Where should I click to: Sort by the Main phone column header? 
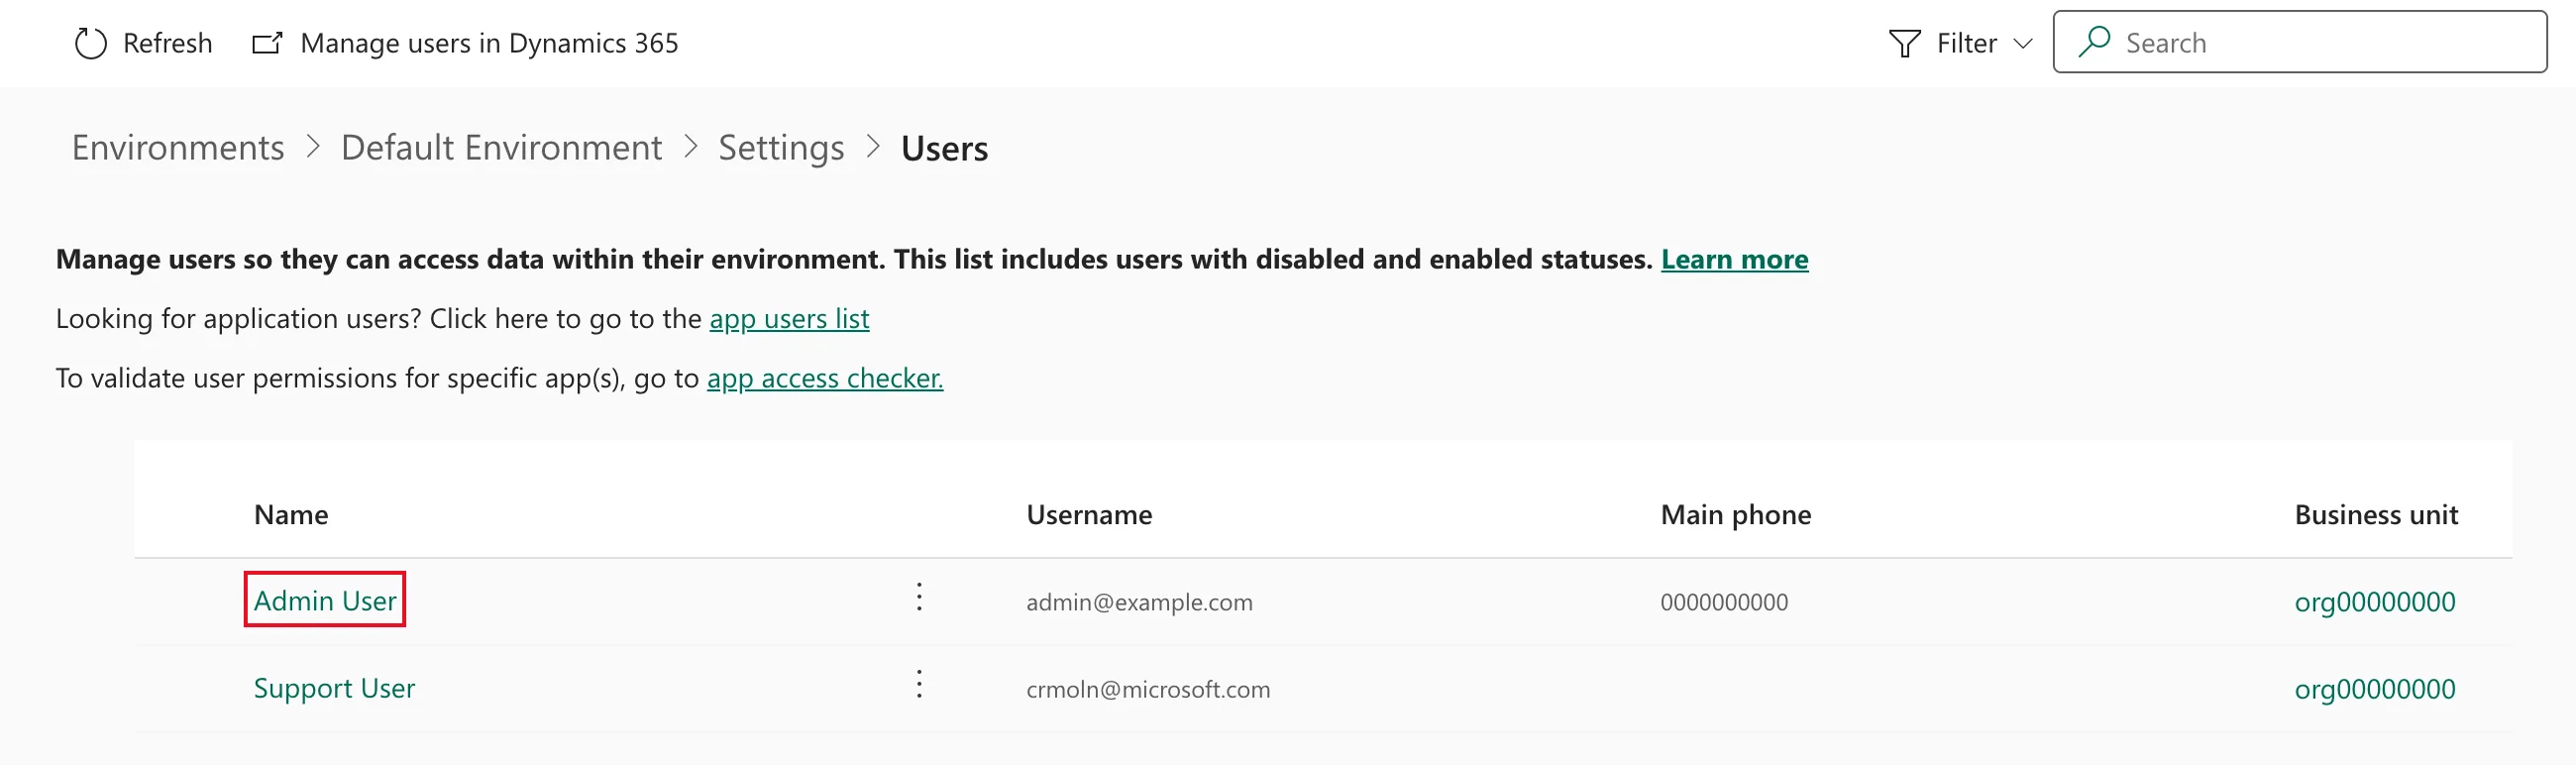pos(1735,514)
